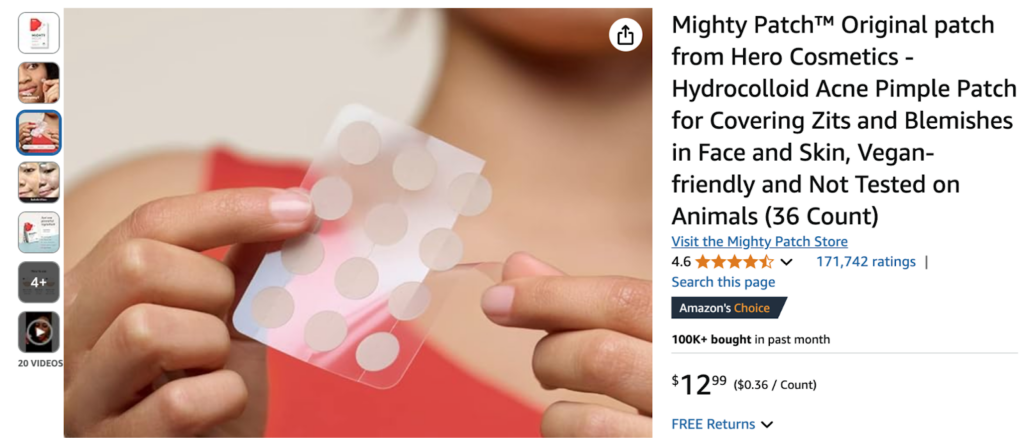The height and width of the screenshot is (438, 1024).
Task: Click the Amazon's Choice badge
Action: coord(729,307)
